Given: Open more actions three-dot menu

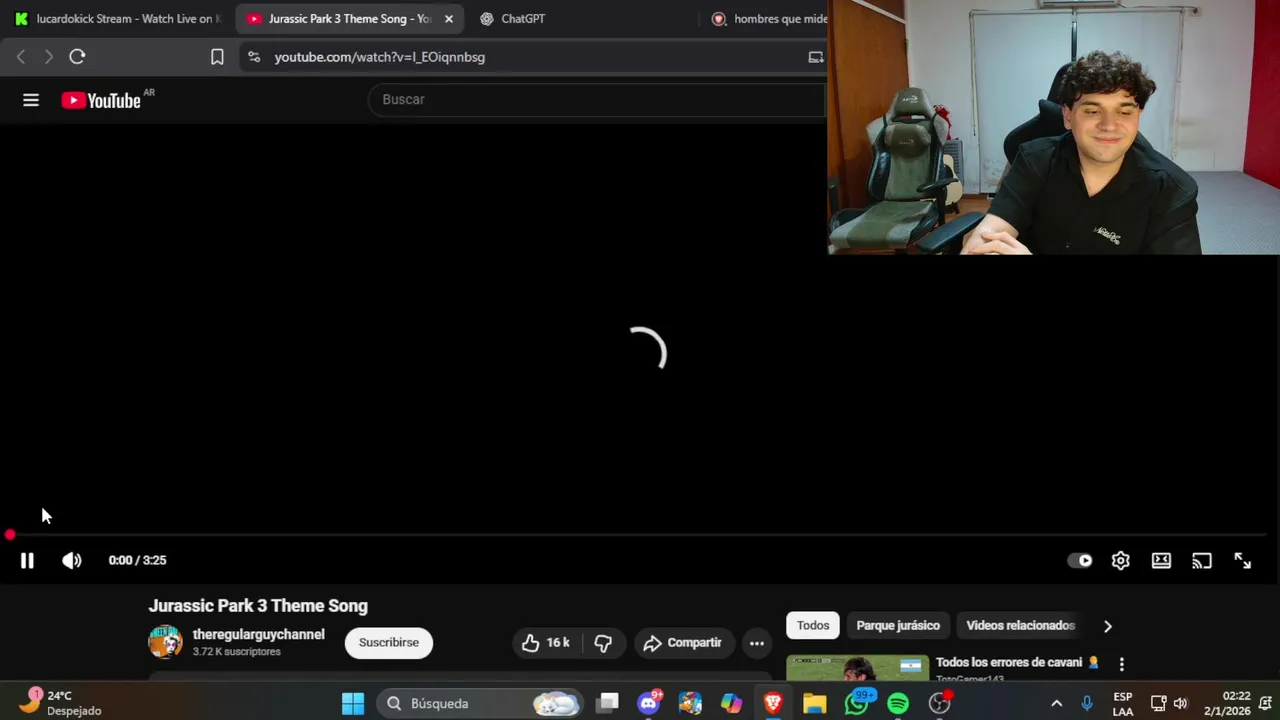Looking at the screenshot, I should pos(757,643).
